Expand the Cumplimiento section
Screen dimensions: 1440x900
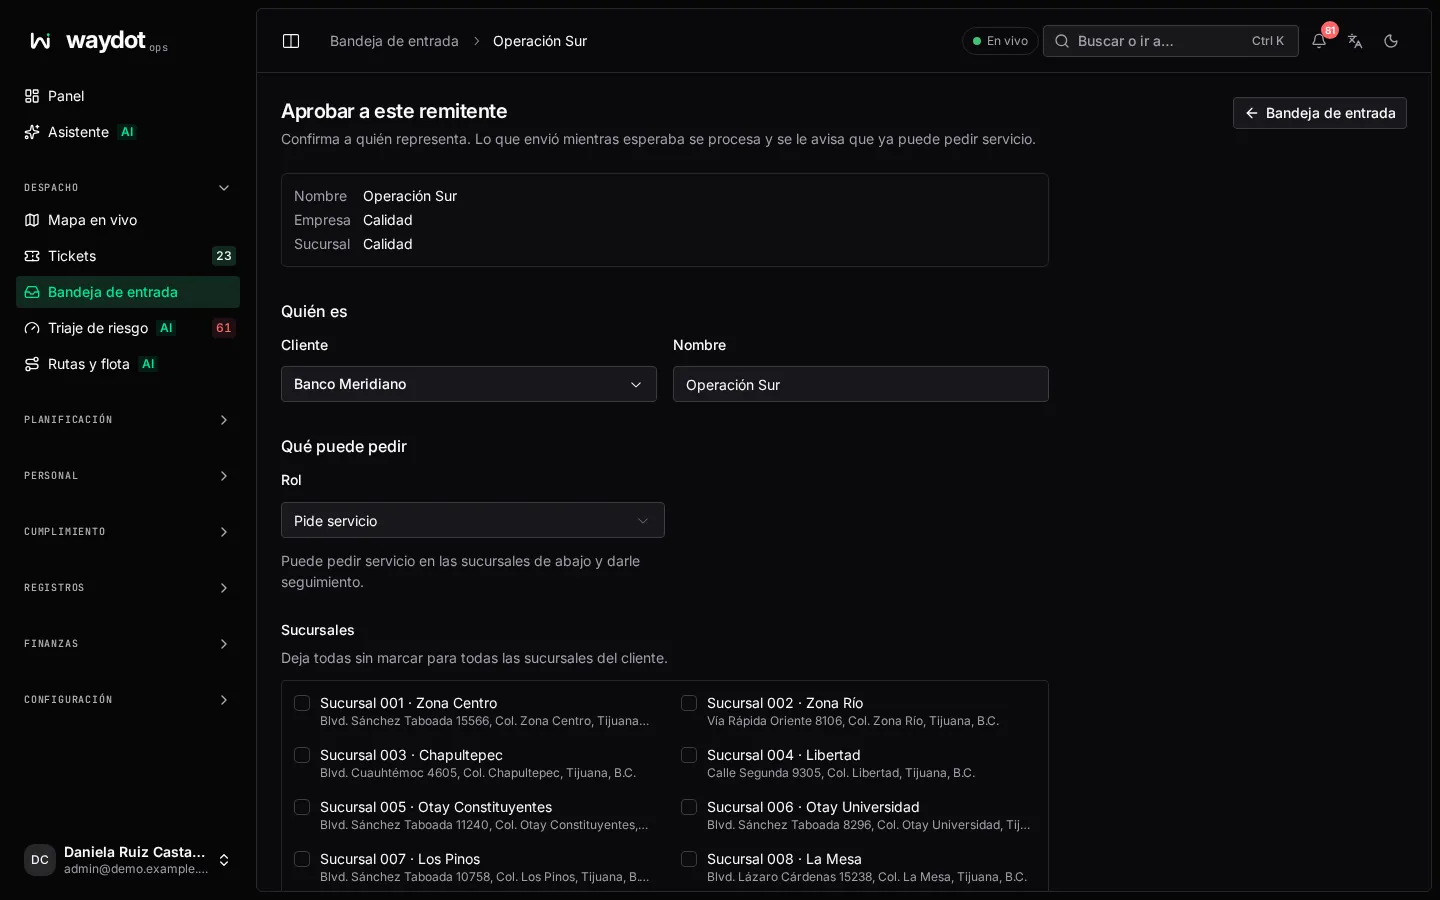coord(128,532)
